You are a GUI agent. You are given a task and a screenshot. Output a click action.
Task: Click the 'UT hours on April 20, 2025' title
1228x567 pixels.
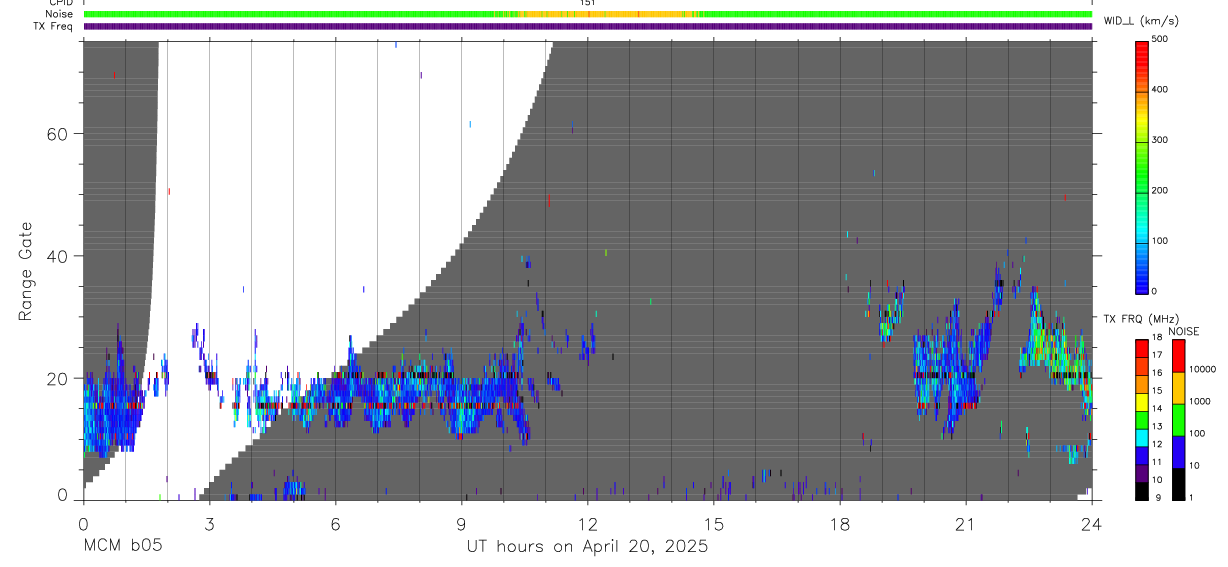[x=587, y=546]
